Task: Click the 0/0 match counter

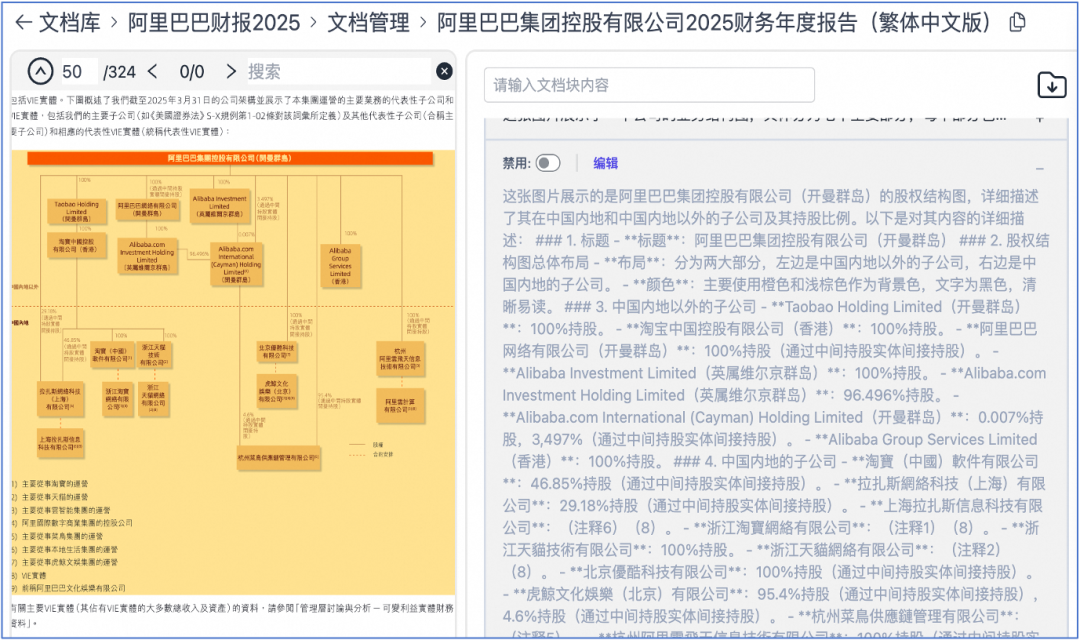Action: [x=191, y=72]
